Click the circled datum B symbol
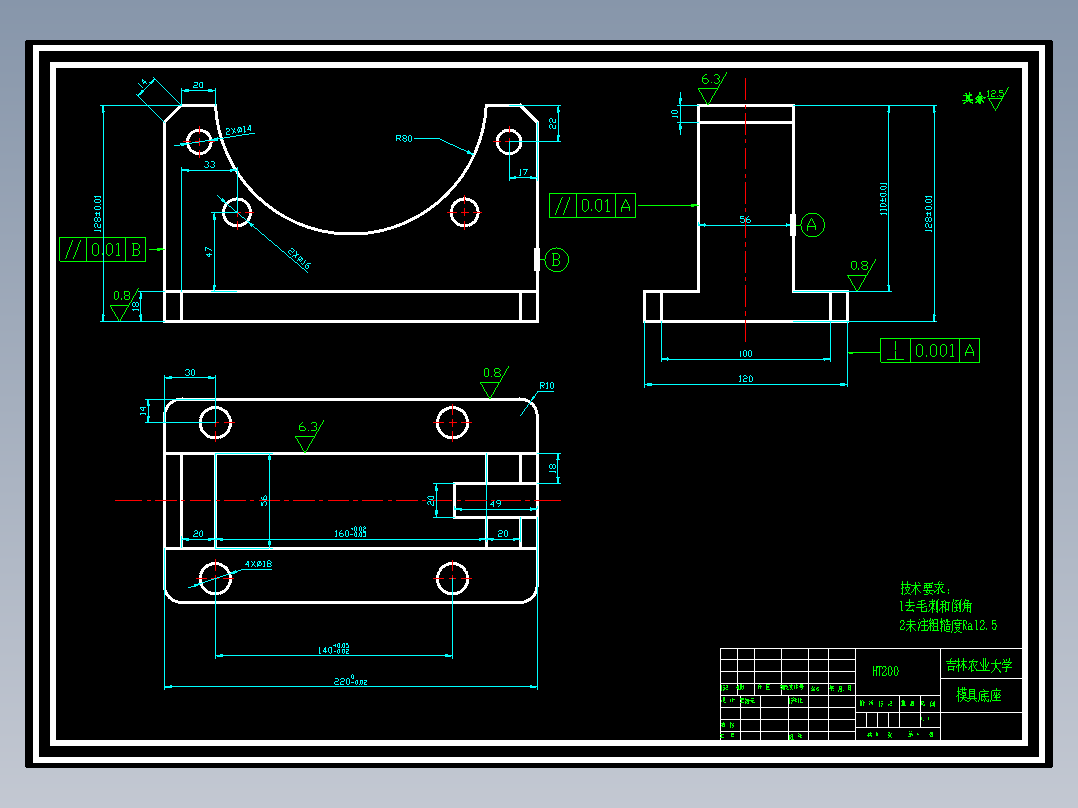Viewport: 1078px width, 808px height. (x=556, y=260)
